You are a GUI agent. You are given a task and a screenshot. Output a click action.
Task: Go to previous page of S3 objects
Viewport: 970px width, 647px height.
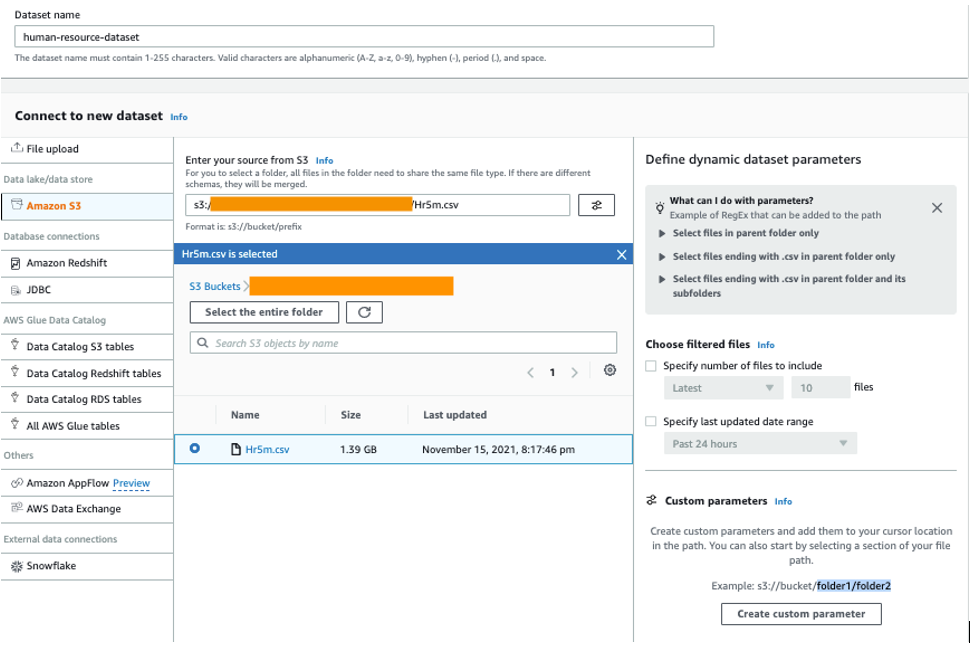tap(530, 372)
